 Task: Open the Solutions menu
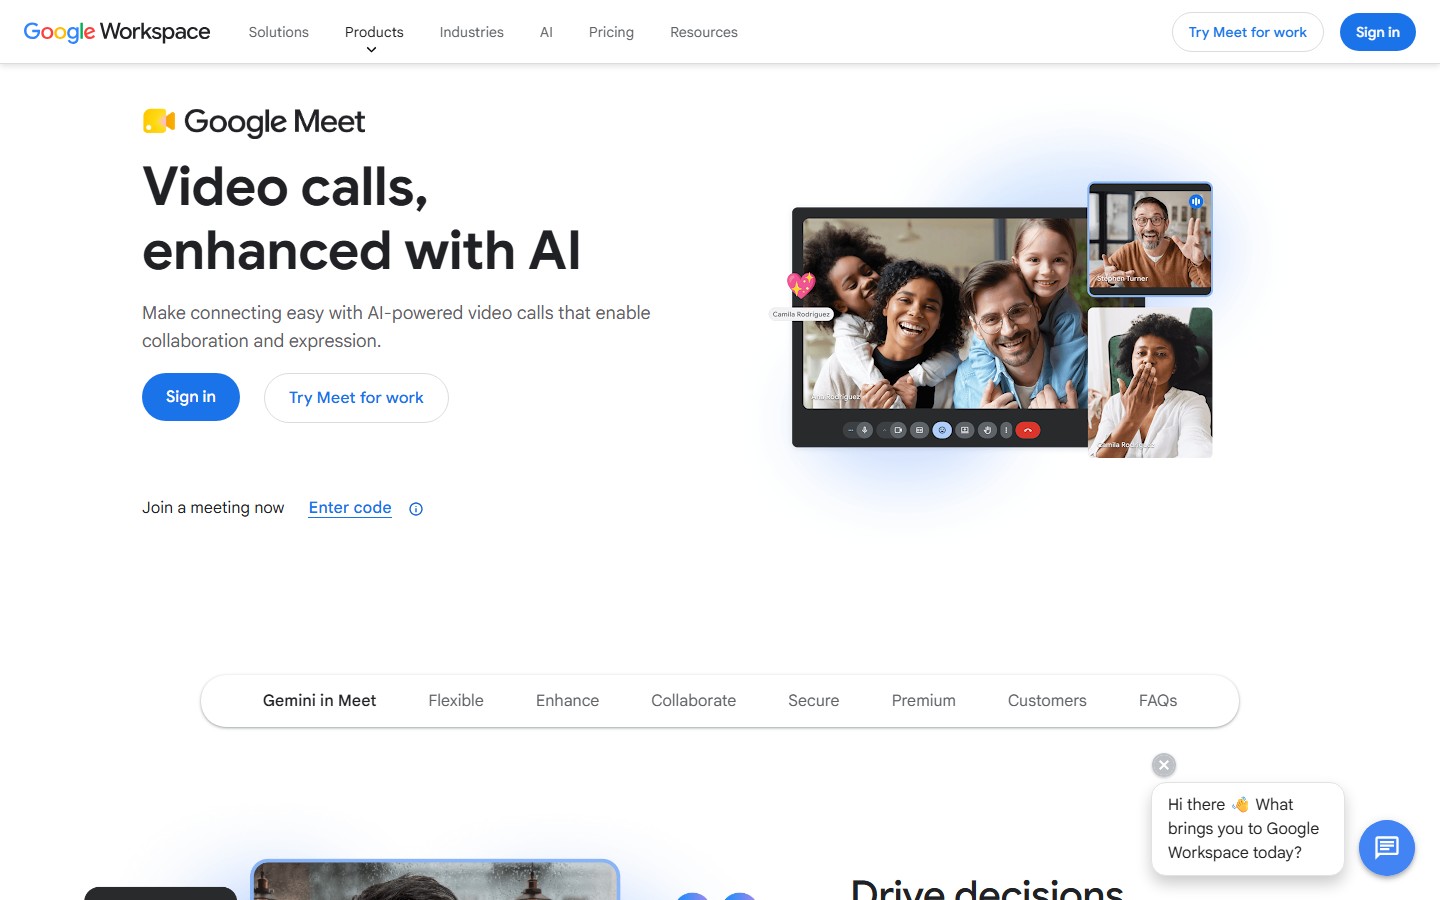point(278,32)
